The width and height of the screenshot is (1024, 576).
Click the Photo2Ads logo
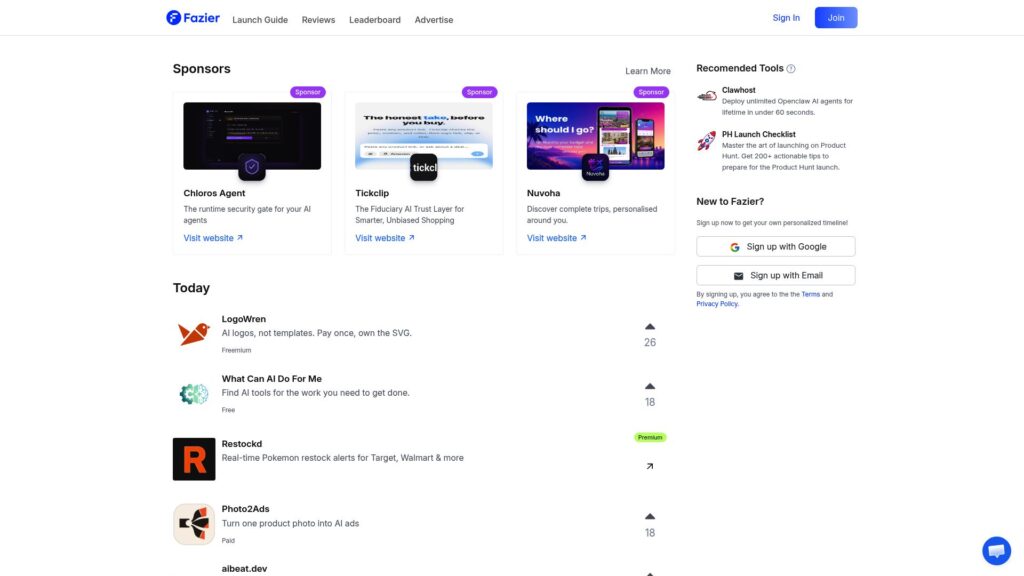(194, 524)
